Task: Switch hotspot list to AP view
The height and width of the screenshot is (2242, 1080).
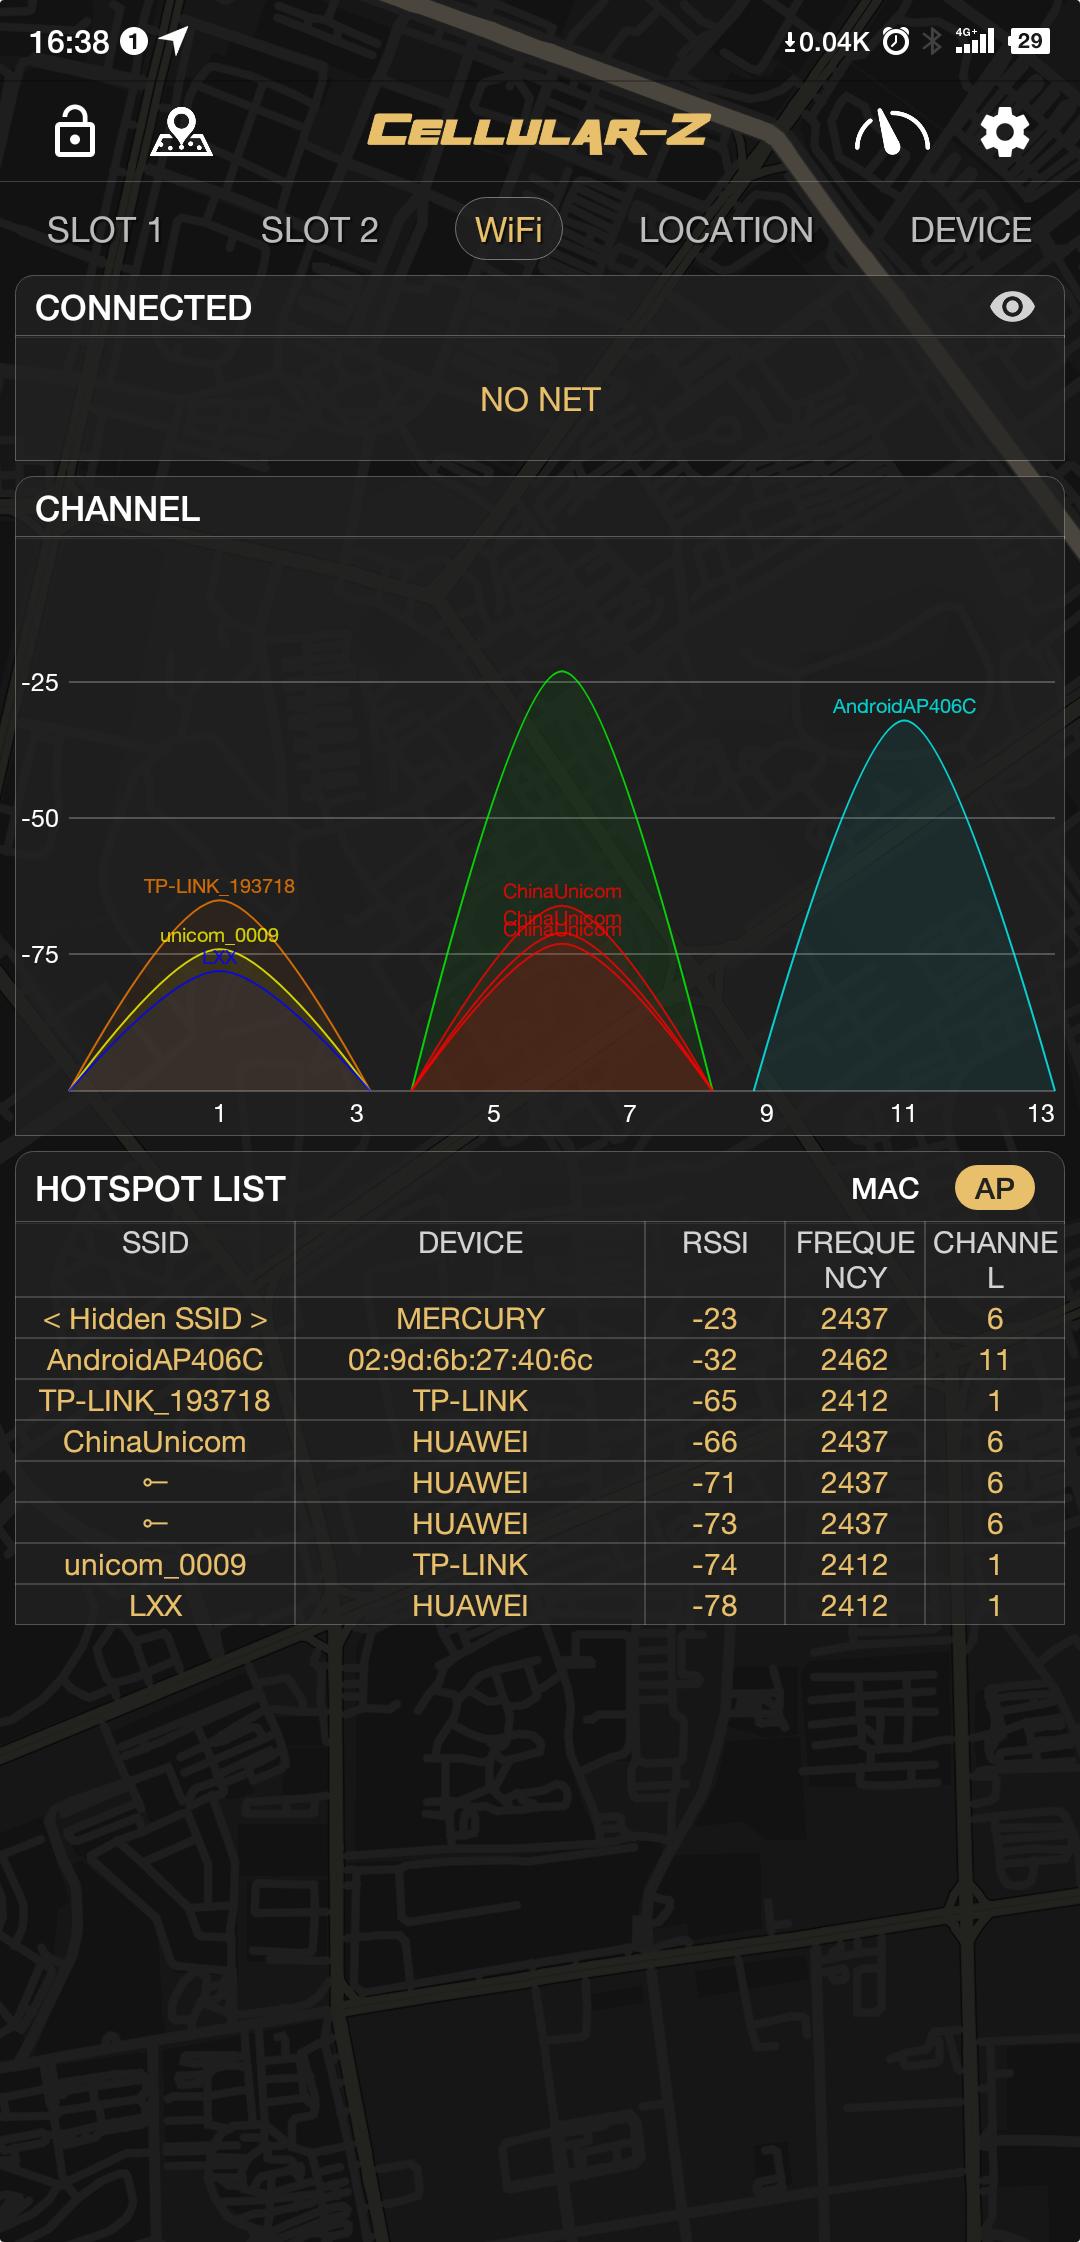Action: pos(995,1188)
